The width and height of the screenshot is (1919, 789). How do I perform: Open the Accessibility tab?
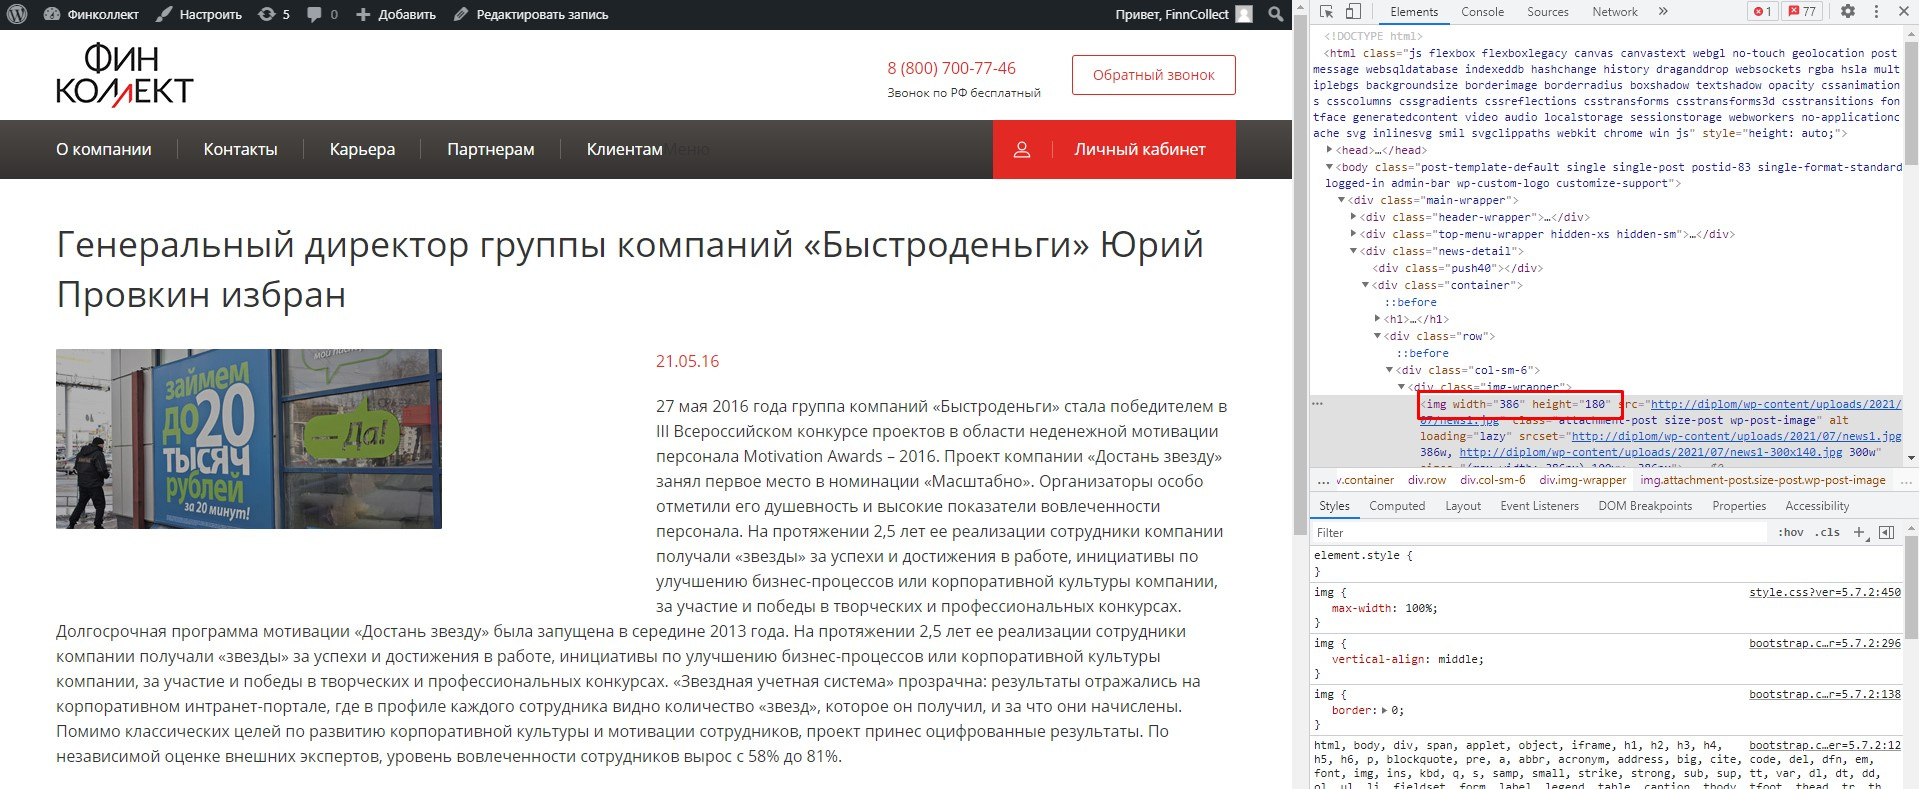(x=1817, y=506)
